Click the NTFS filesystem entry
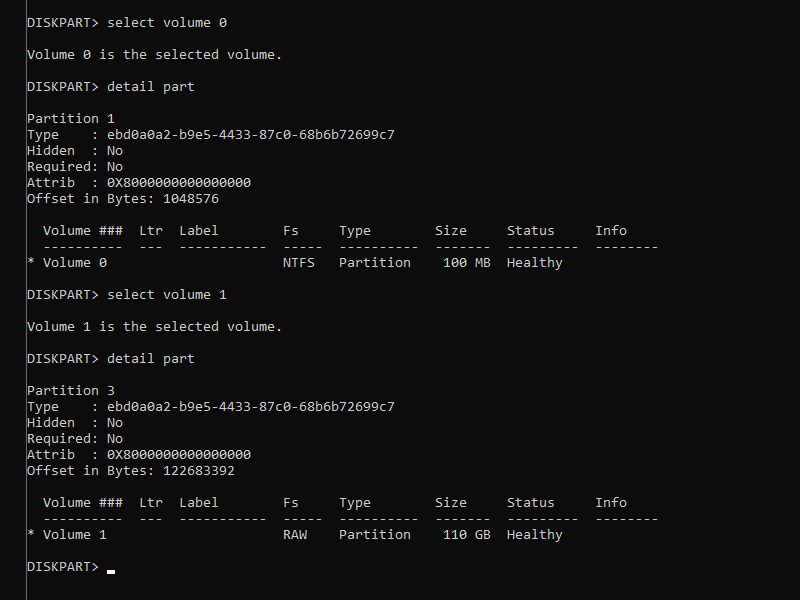The image size is (800, 600). [x=299, y=262]
